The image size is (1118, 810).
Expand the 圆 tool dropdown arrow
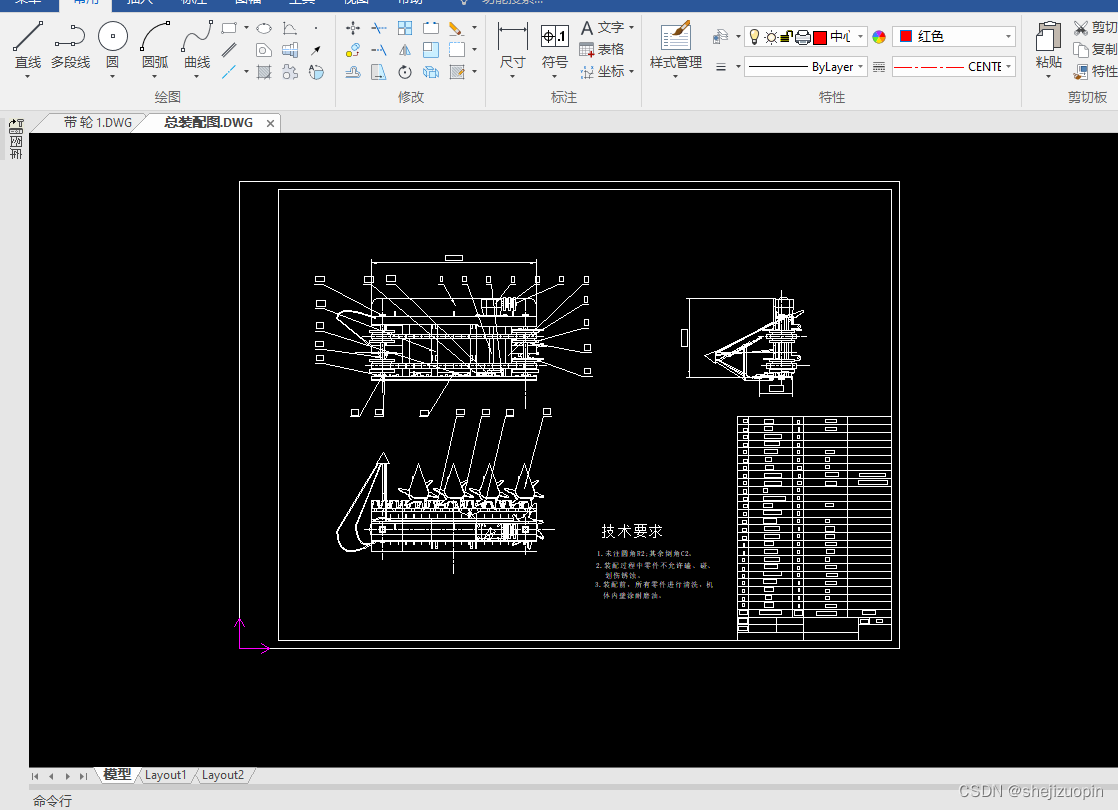point(113,76)
